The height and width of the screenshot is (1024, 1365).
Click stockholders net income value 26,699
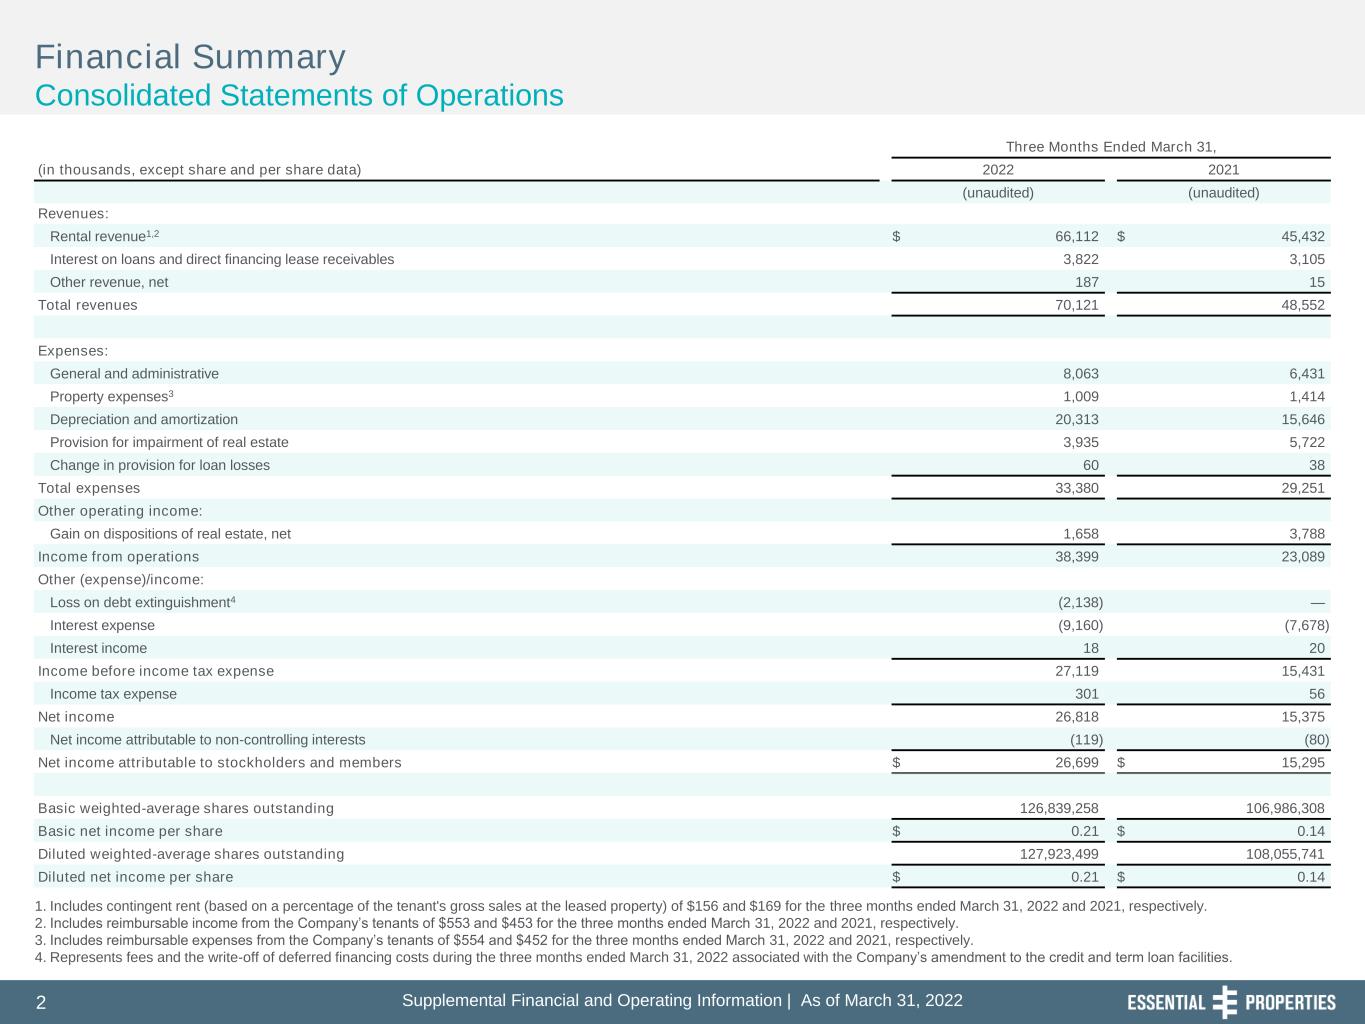(1077, 763)
